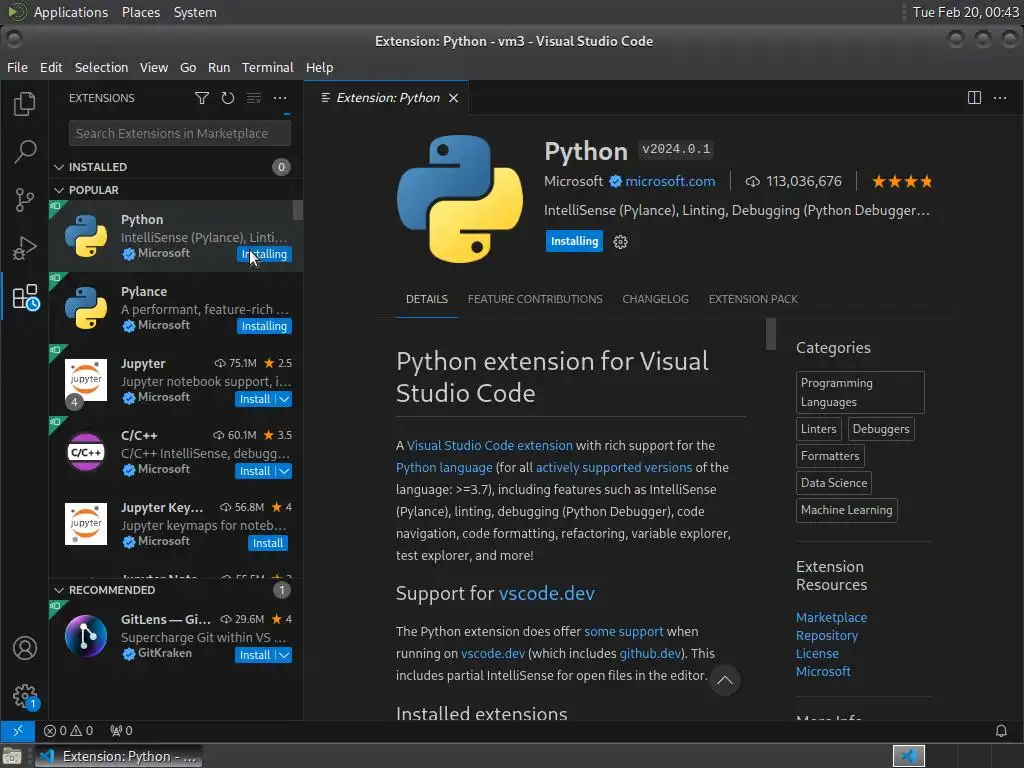Screen dimensions: 1024x768
Task: Install the C/C++ extension
Action: pos(255,471)
